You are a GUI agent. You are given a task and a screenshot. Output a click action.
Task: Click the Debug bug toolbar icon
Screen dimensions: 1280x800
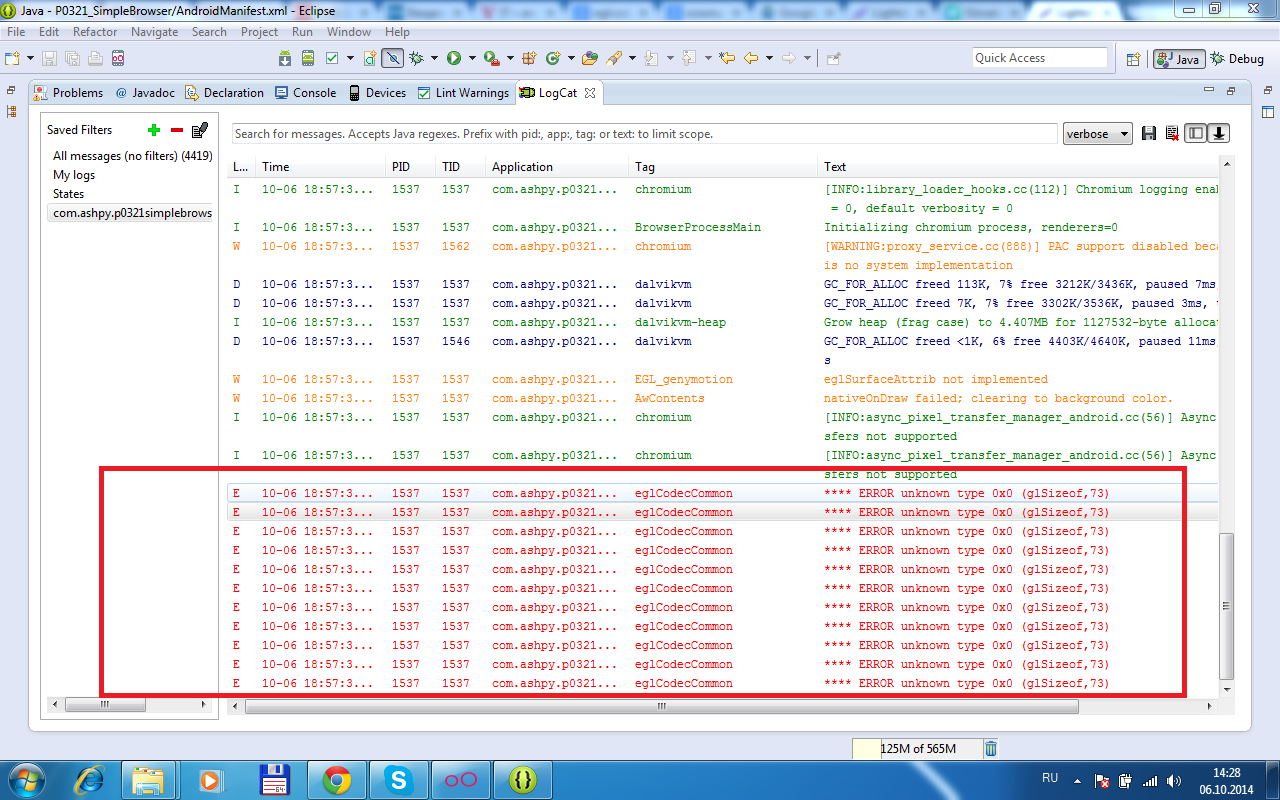point(416,58)
